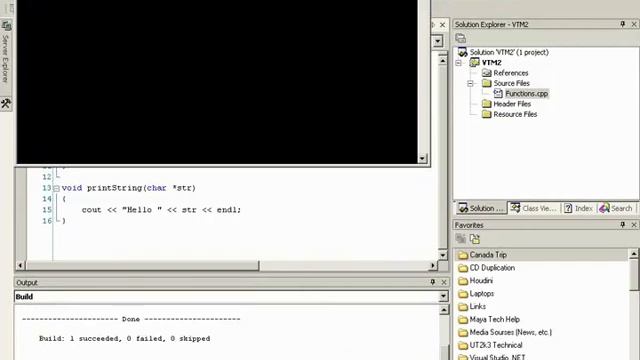640x360 pixels.
Task: Pin the Favorites panel
Action: point(622,225)
